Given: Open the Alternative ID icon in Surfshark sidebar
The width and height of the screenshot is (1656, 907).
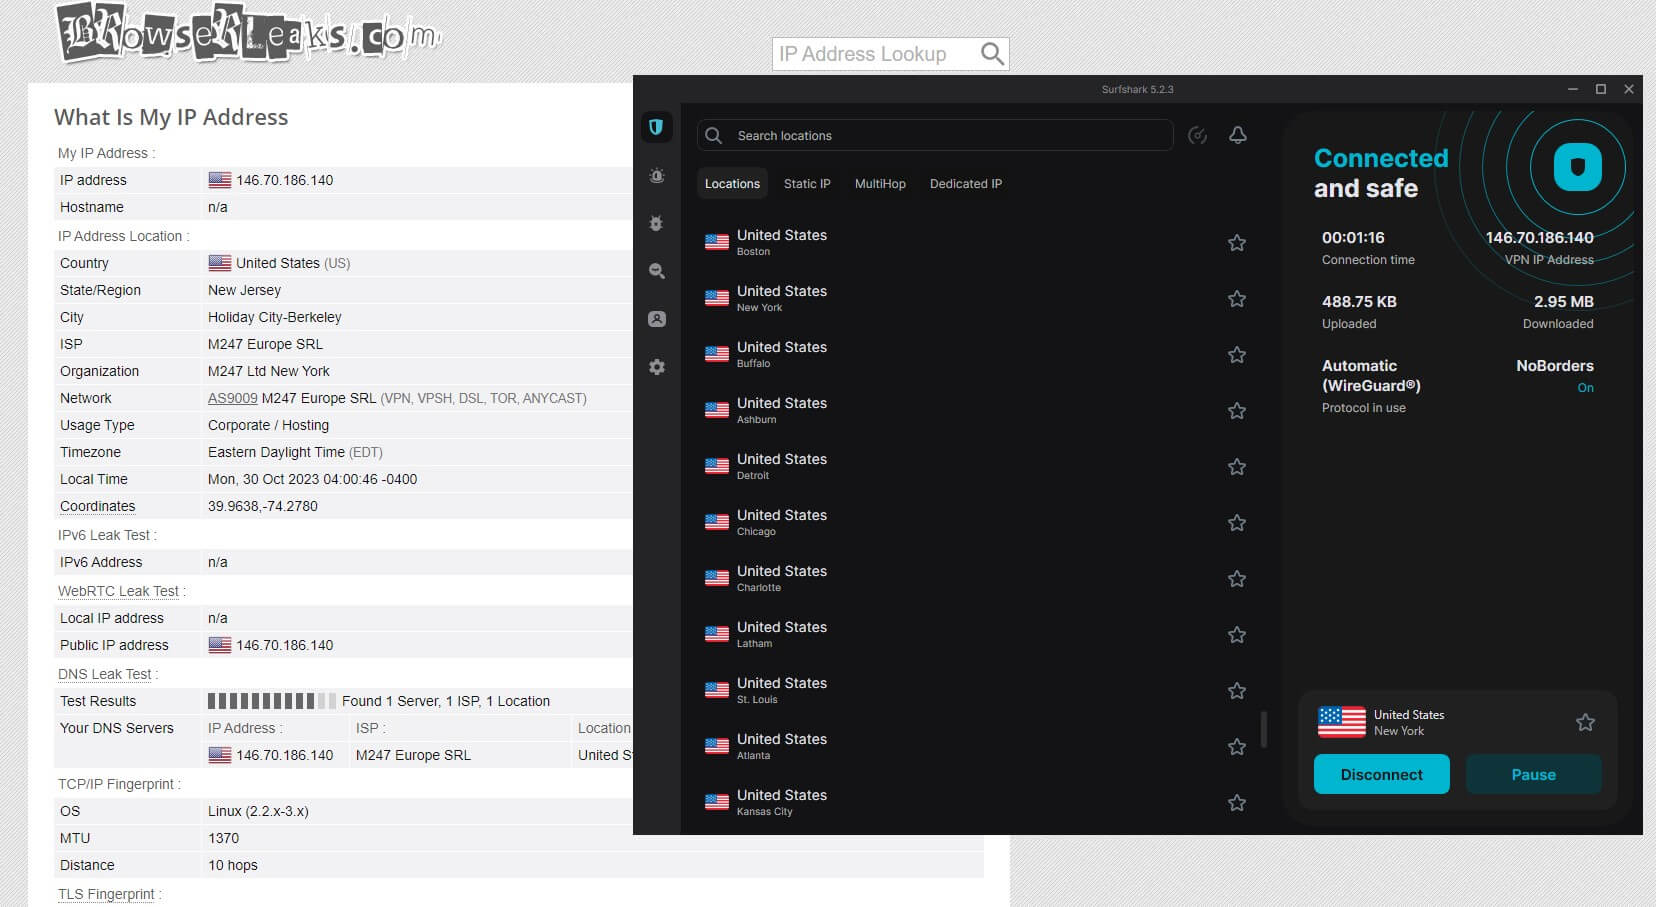Looking at the screenshot, I should 657,319.
